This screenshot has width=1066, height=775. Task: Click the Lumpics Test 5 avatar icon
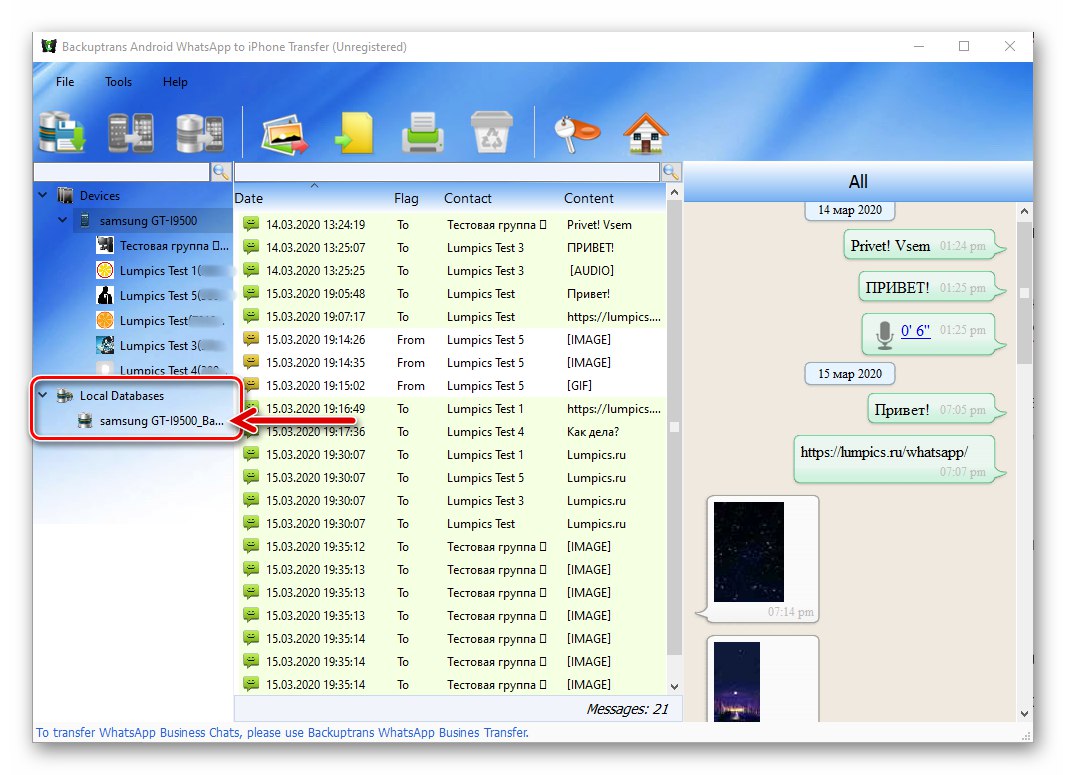click(x=105, y=295)
